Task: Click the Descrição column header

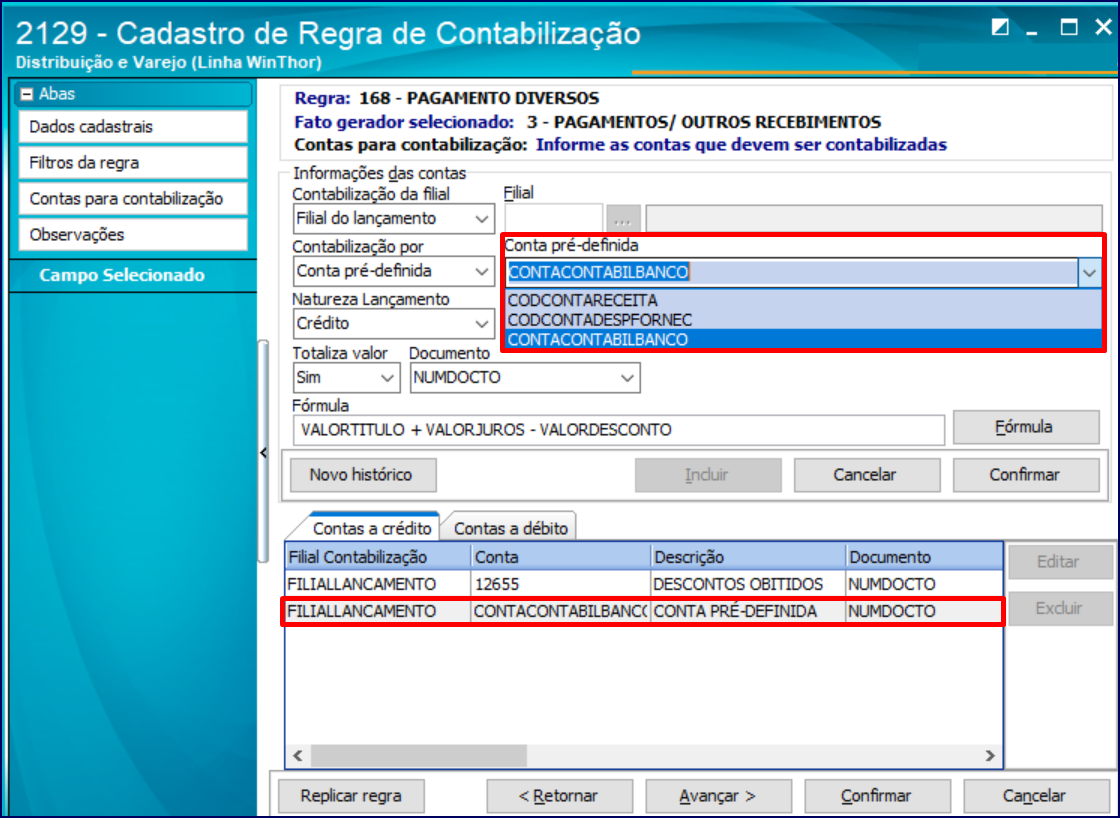Action: [x=748, y=557]
